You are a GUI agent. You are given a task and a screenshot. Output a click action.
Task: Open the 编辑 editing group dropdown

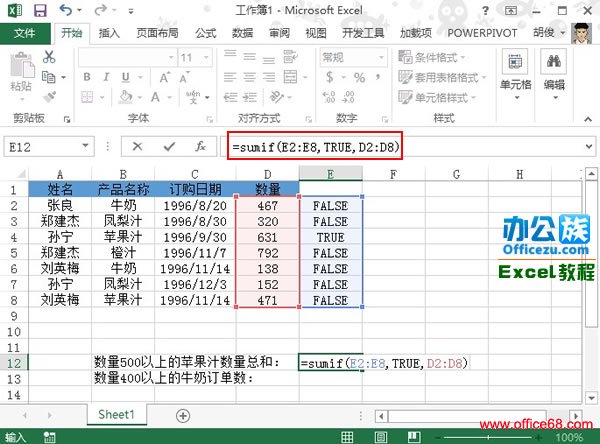[x=554, y=75]
